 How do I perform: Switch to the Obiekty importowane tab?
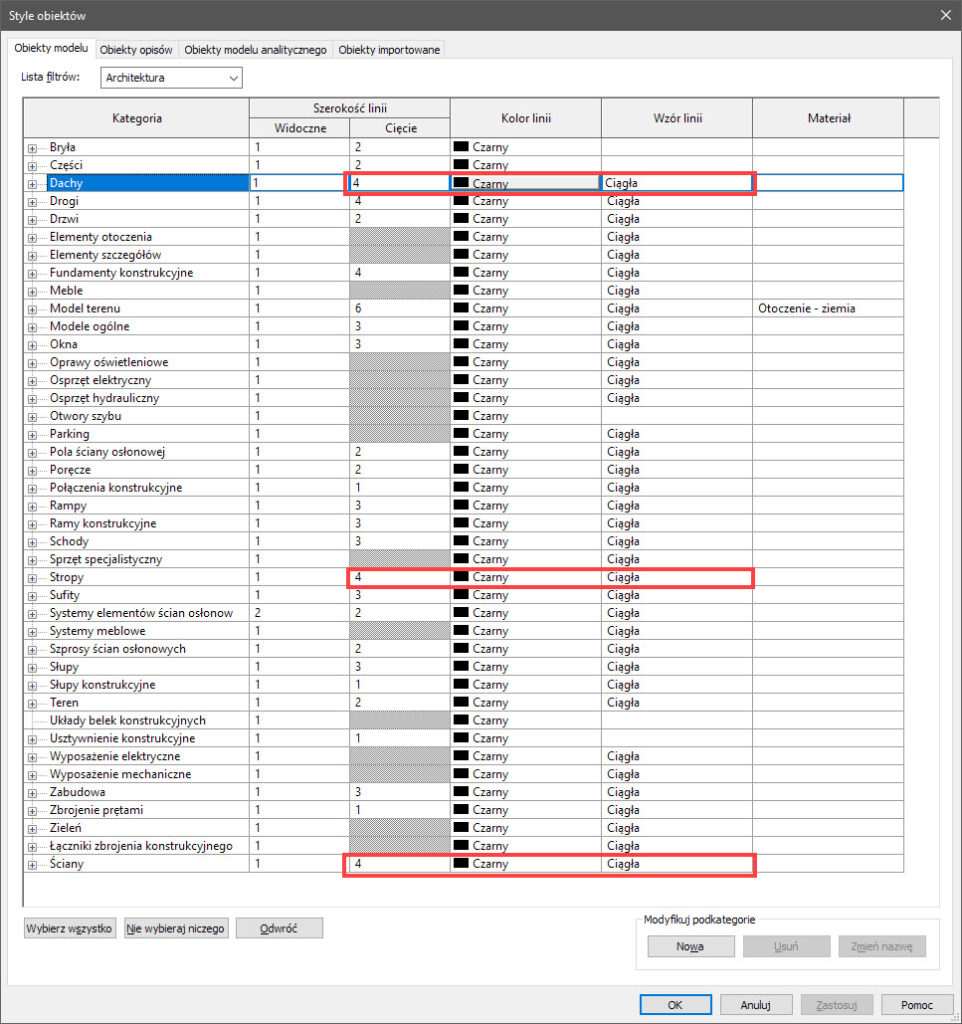(389, 50)
